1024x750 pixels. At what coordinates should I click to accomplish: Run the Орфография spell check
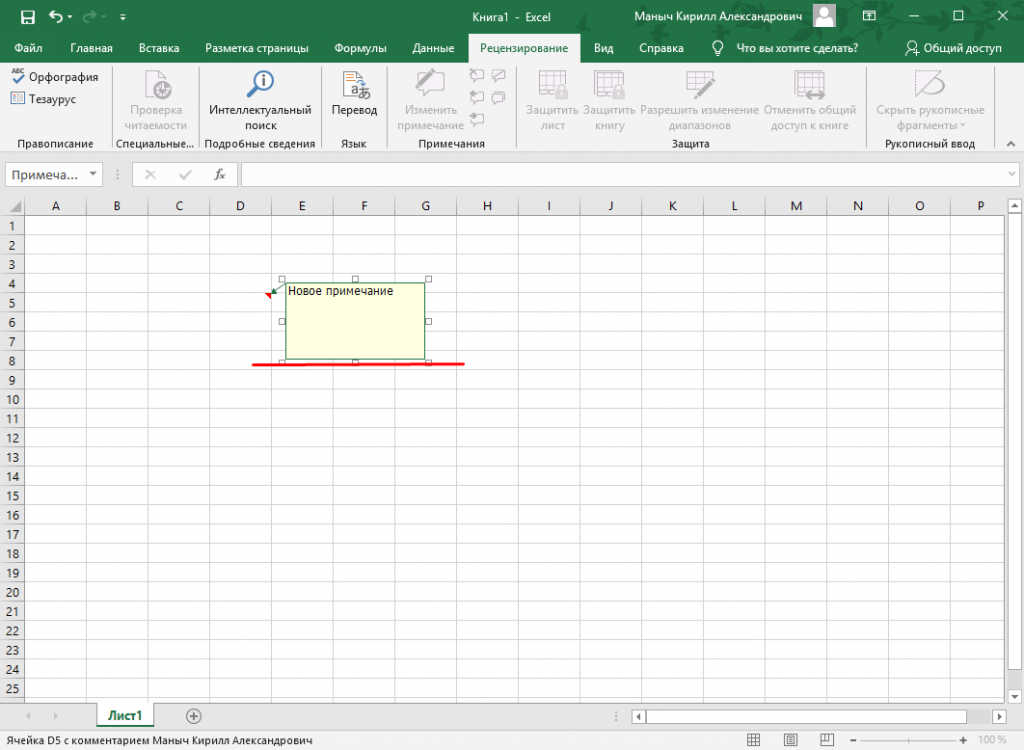point(55,77)
